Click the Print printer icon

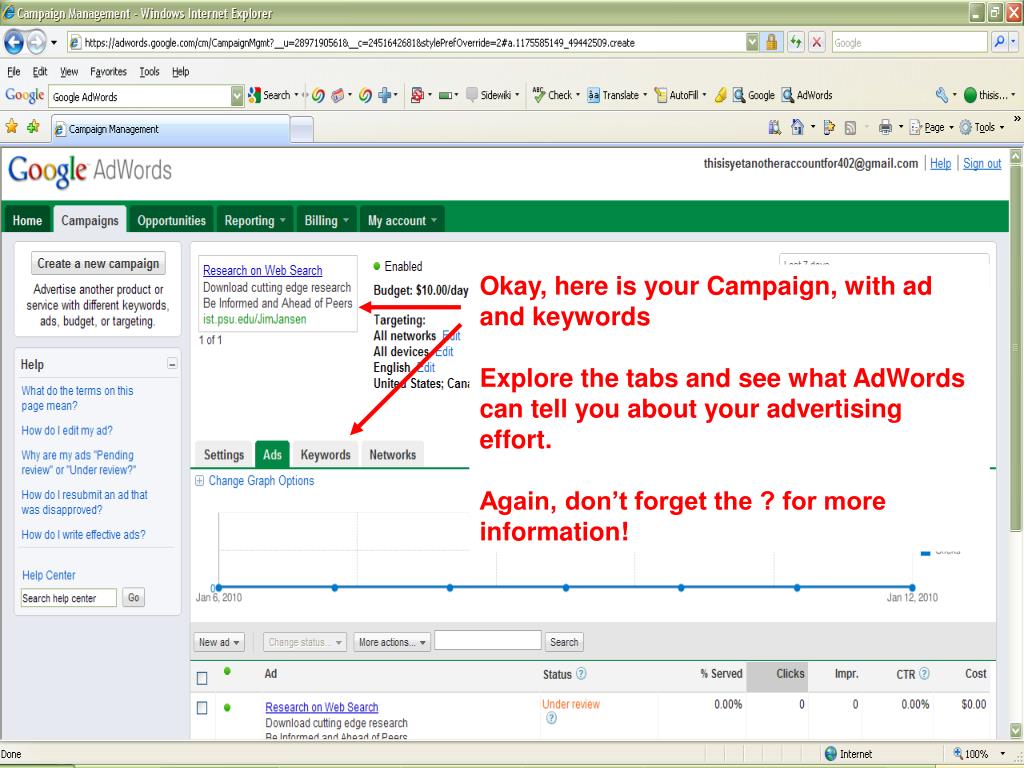coord(885,127)
